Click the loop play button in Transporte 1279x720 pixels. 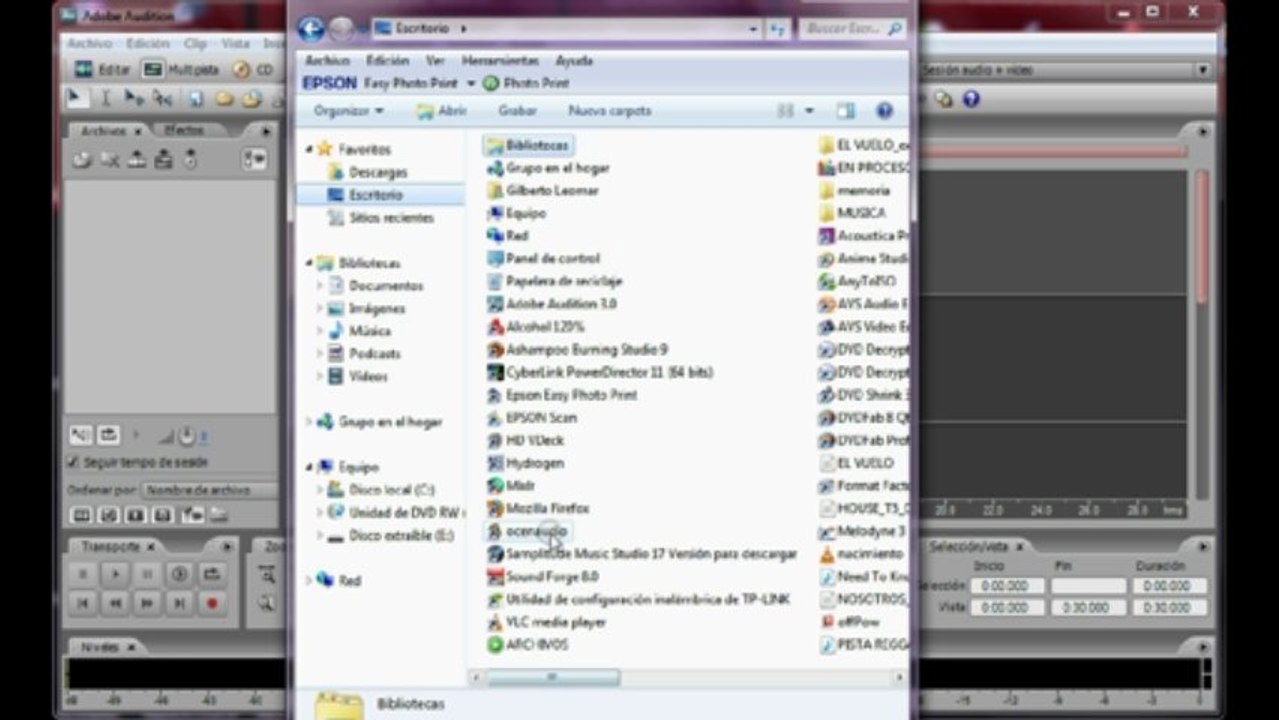[x=211, y=574]
